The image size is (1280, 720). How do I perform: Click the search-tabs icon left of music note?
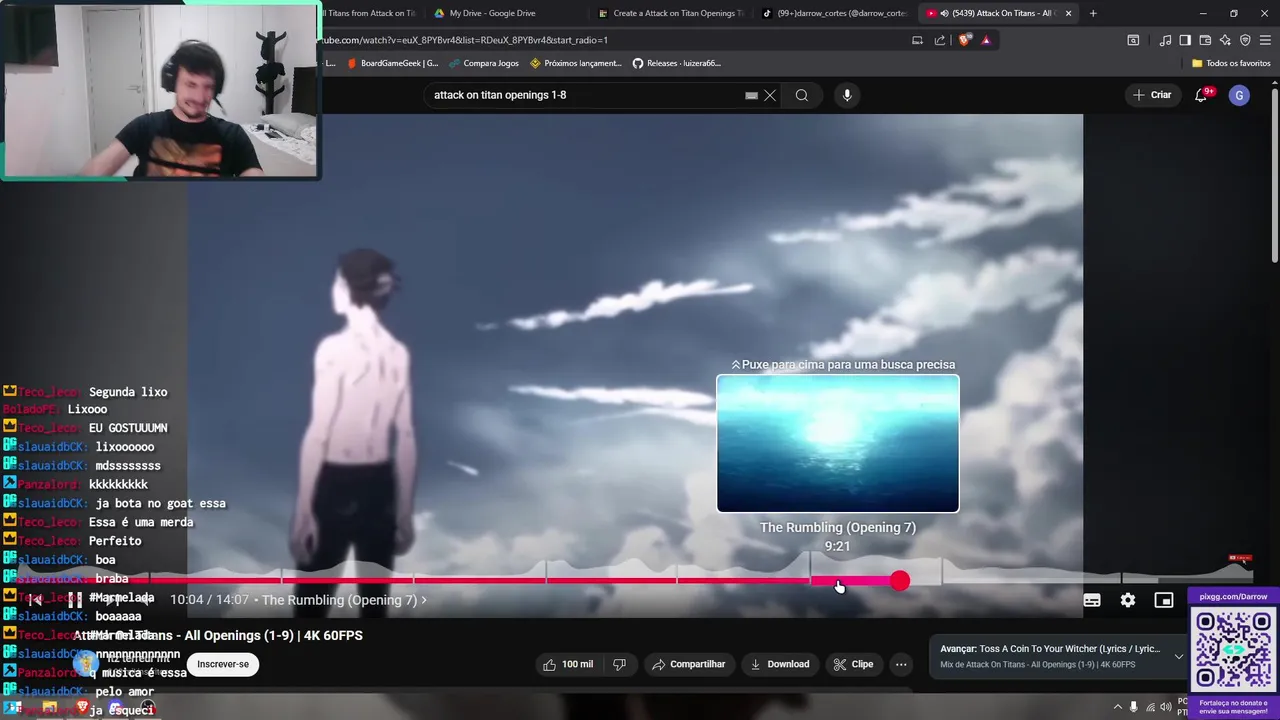(1133, 40)
